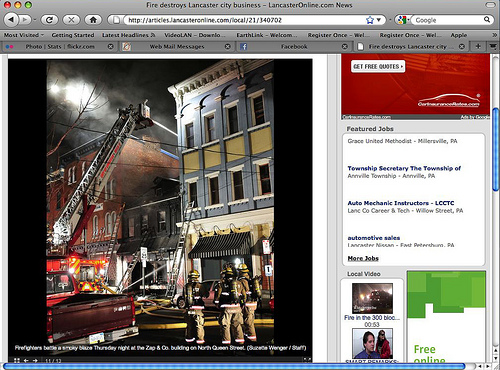Go back with the browser Back arrow
Viewport: 500px width, 370px height.
(12, 20)
